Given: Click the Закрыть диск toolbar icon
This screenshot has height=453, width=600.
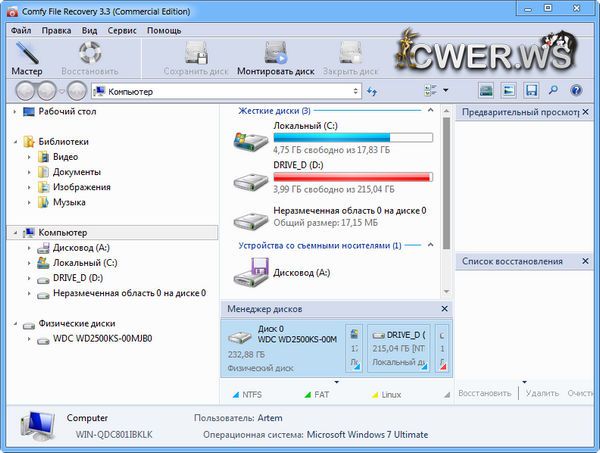Looking at the screenshot, I should [350, 53].
